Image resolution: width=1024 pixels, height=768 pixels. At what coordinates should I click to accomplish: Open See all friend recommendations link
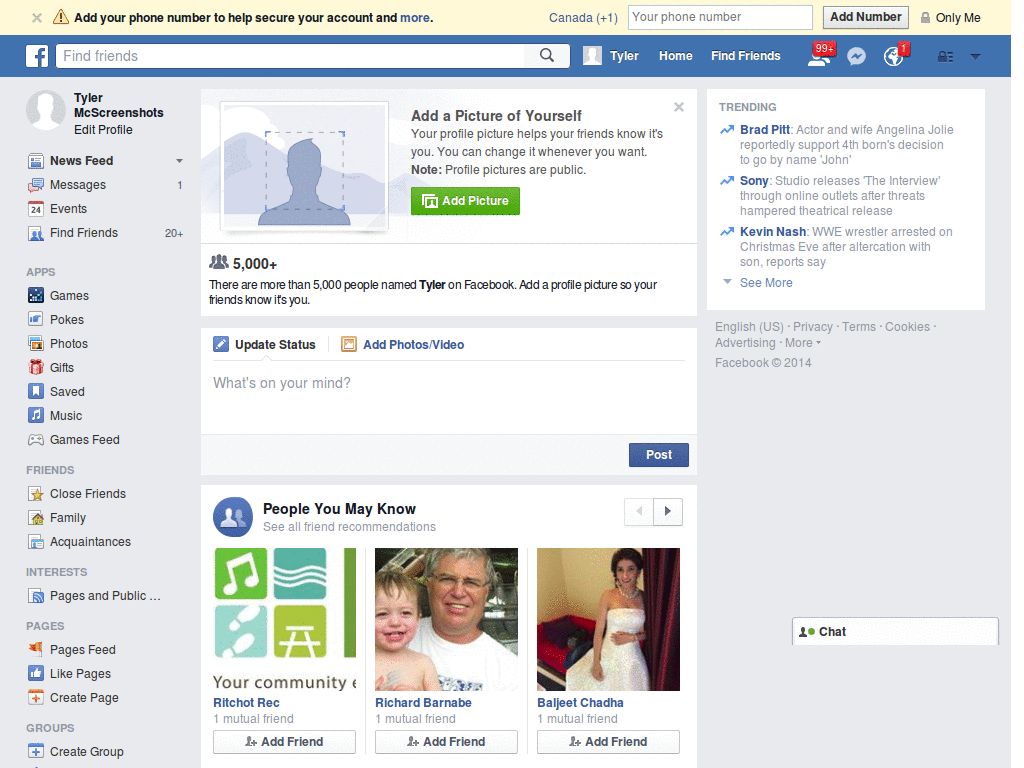tap(349, 527)
